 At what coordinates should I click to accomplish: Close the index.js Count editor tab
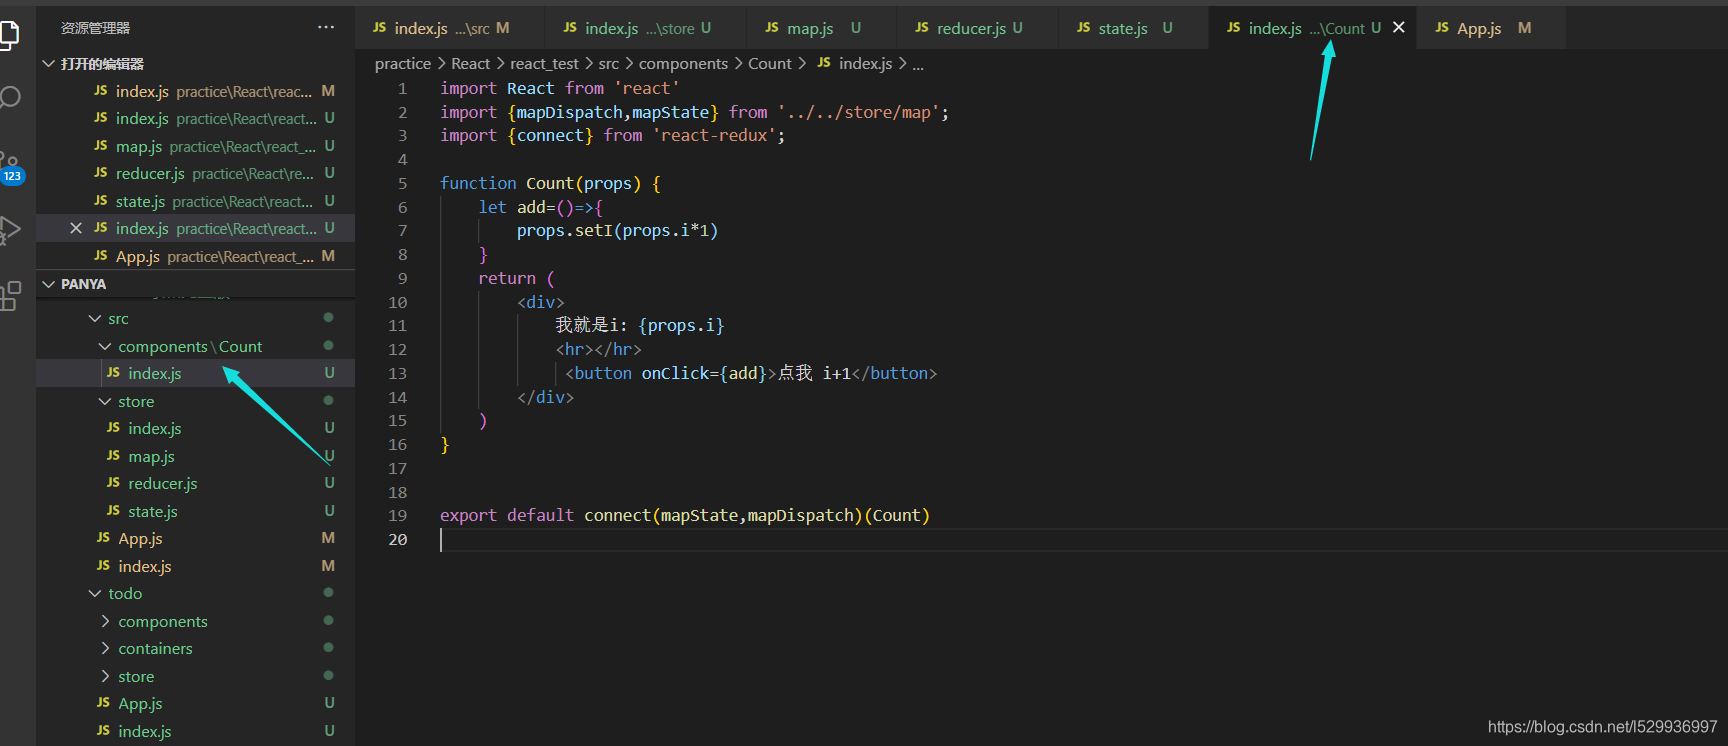pyautogui.click(x=1399, y=28)
